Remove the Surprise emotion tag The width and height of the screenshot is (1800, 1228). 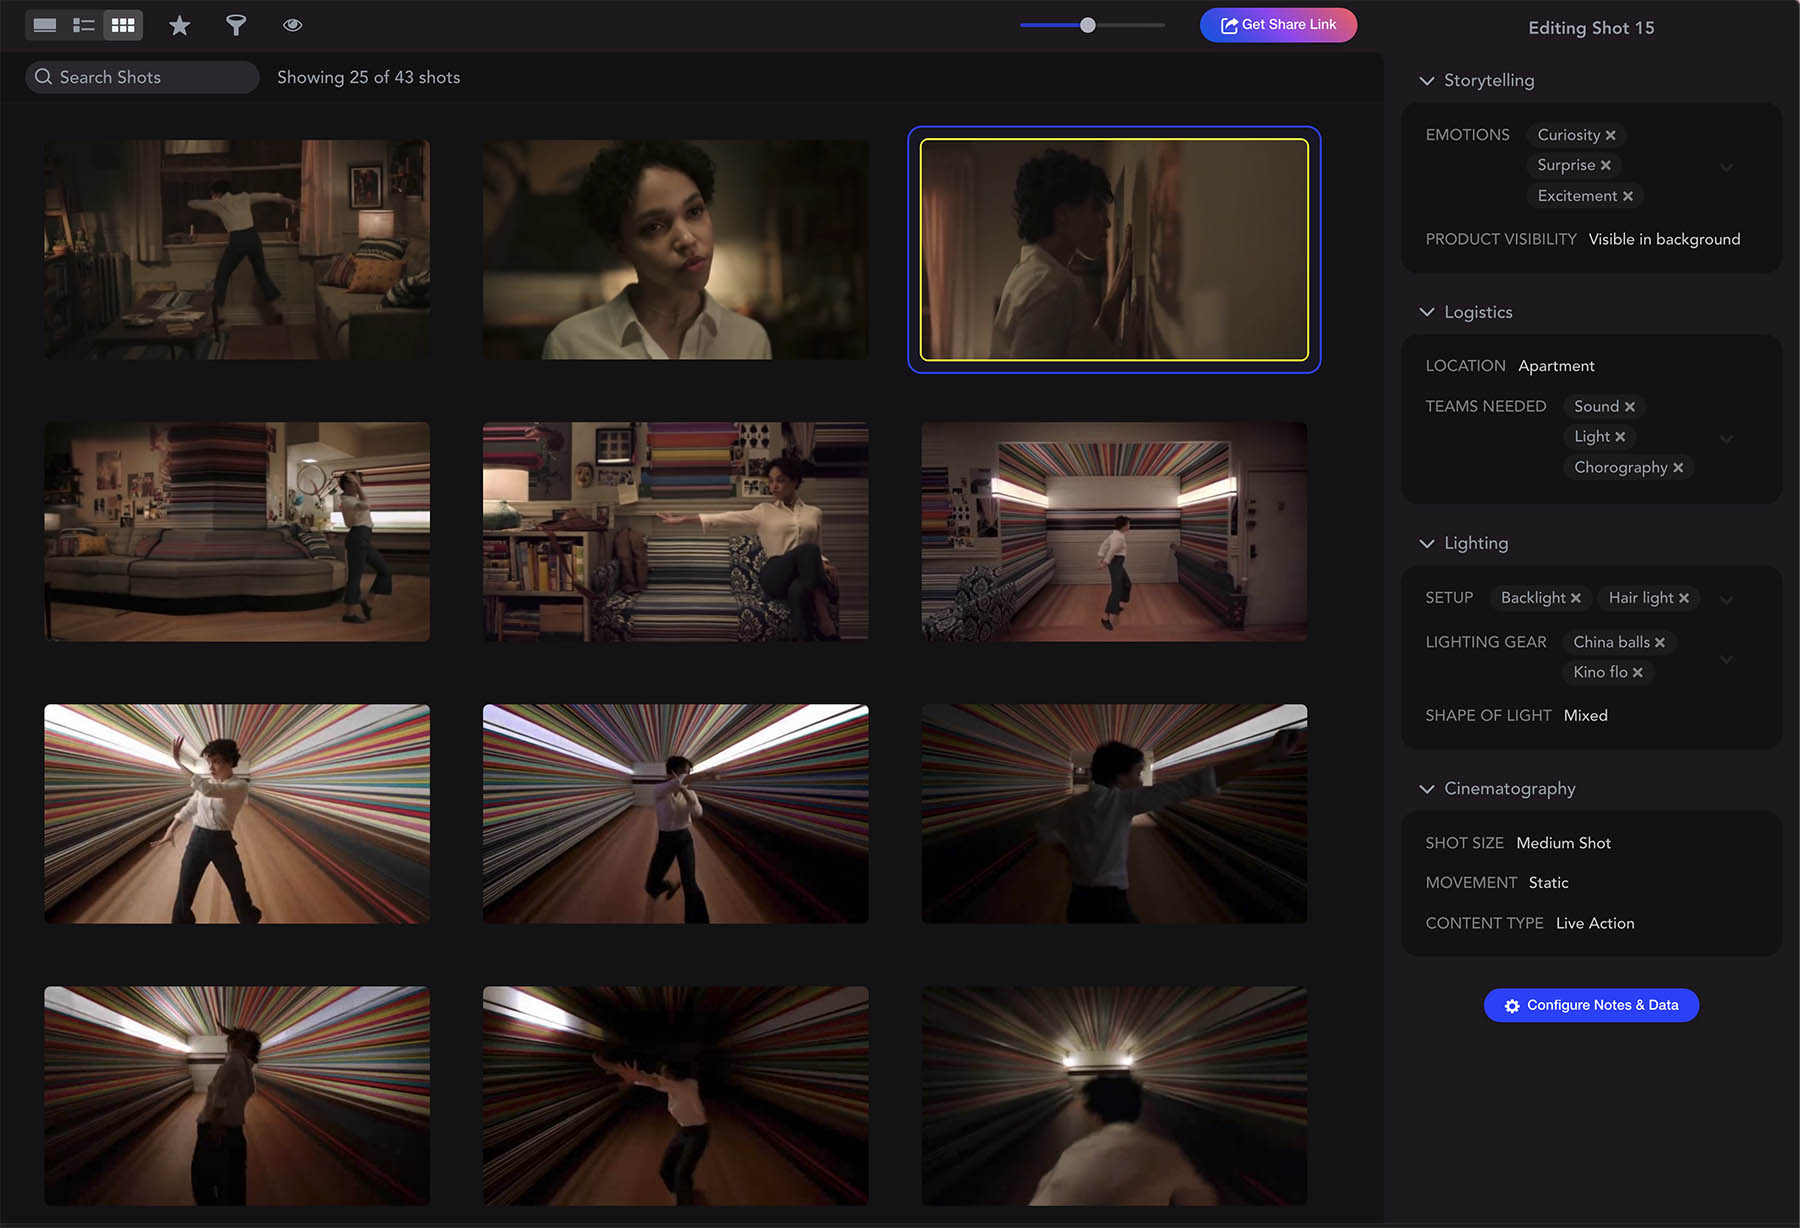click(1605, 165)
